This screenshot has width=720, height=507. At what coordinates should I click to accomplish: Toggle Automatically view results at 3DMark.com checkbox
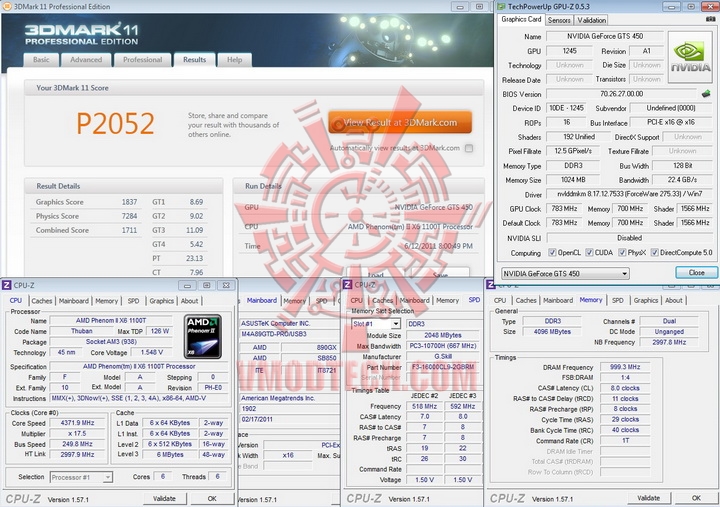tap(469, 148)
